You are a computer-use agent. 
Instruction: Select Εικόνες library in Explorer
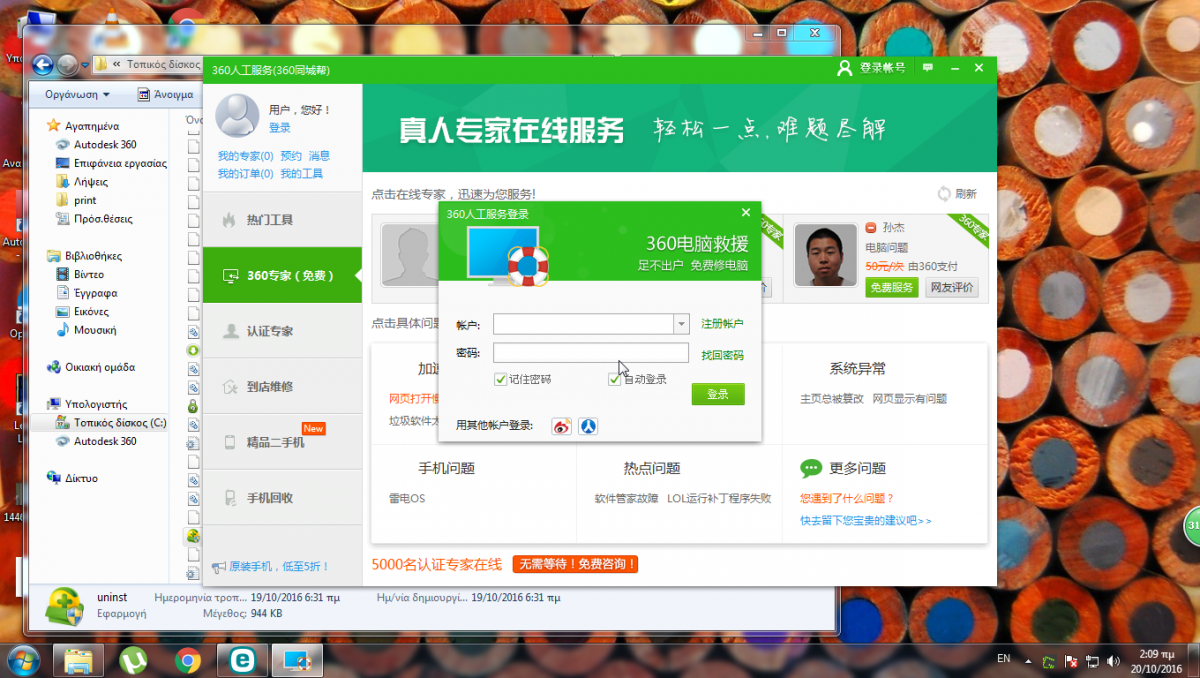[83, 312]
